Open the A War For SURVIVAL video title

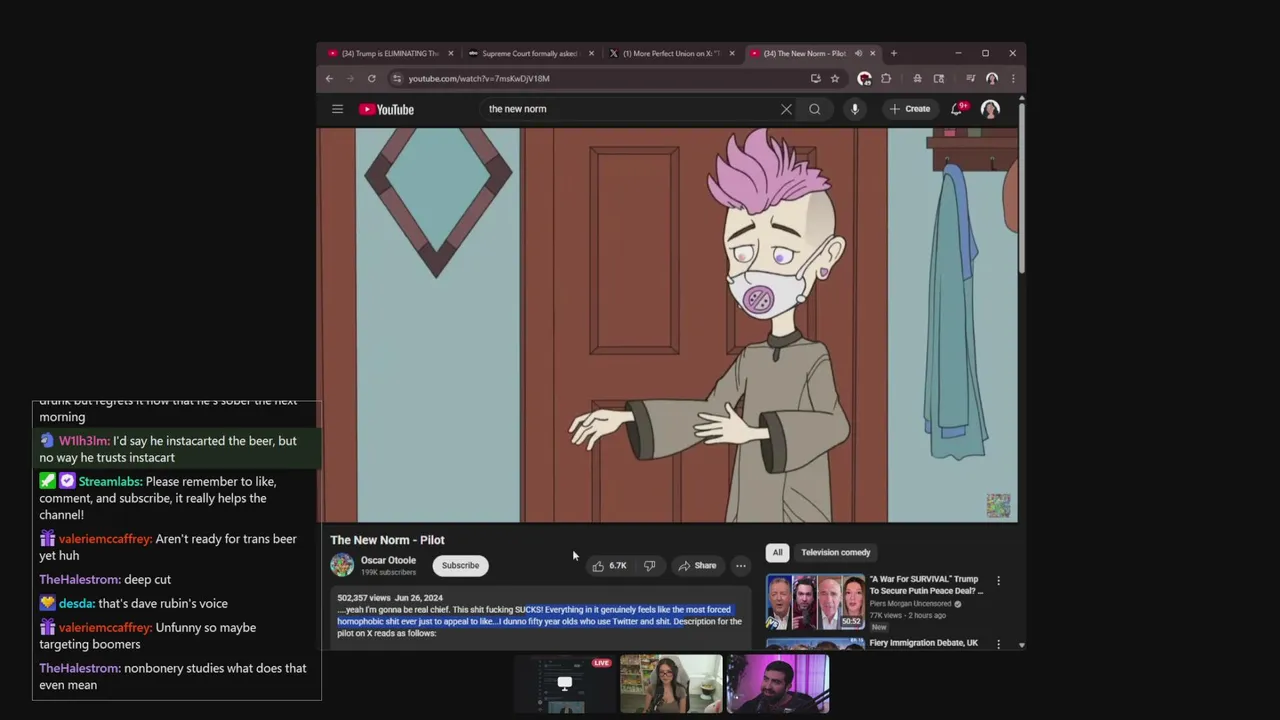point(925,585)
